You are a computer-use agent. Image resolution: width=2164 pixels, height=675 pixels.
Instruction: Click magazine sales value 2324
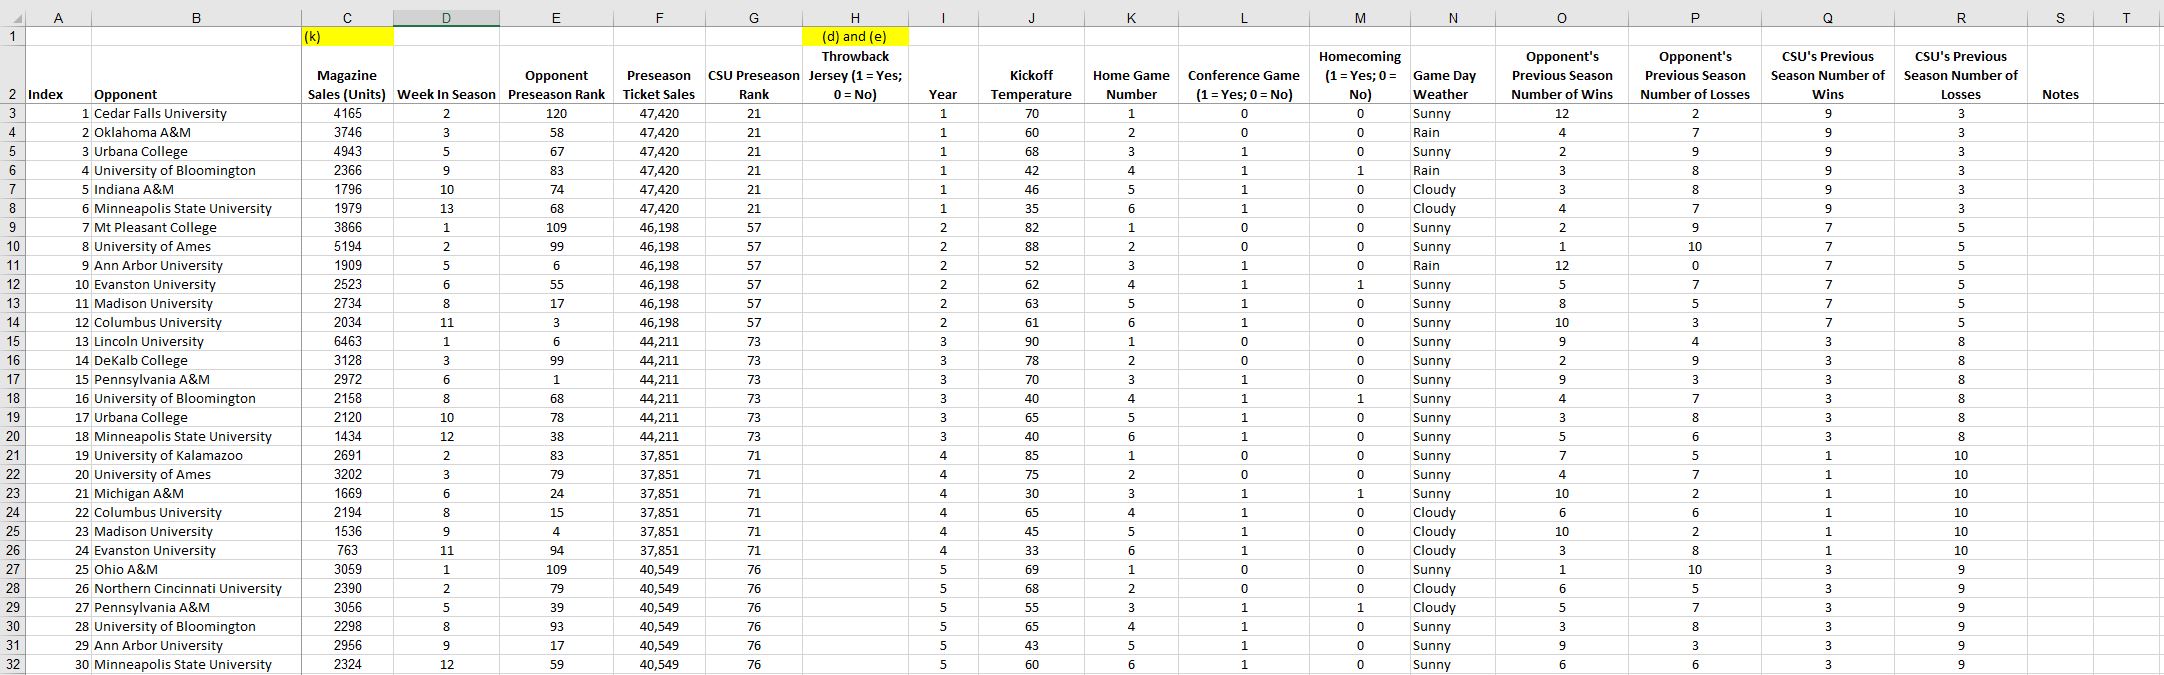[347, 664]
